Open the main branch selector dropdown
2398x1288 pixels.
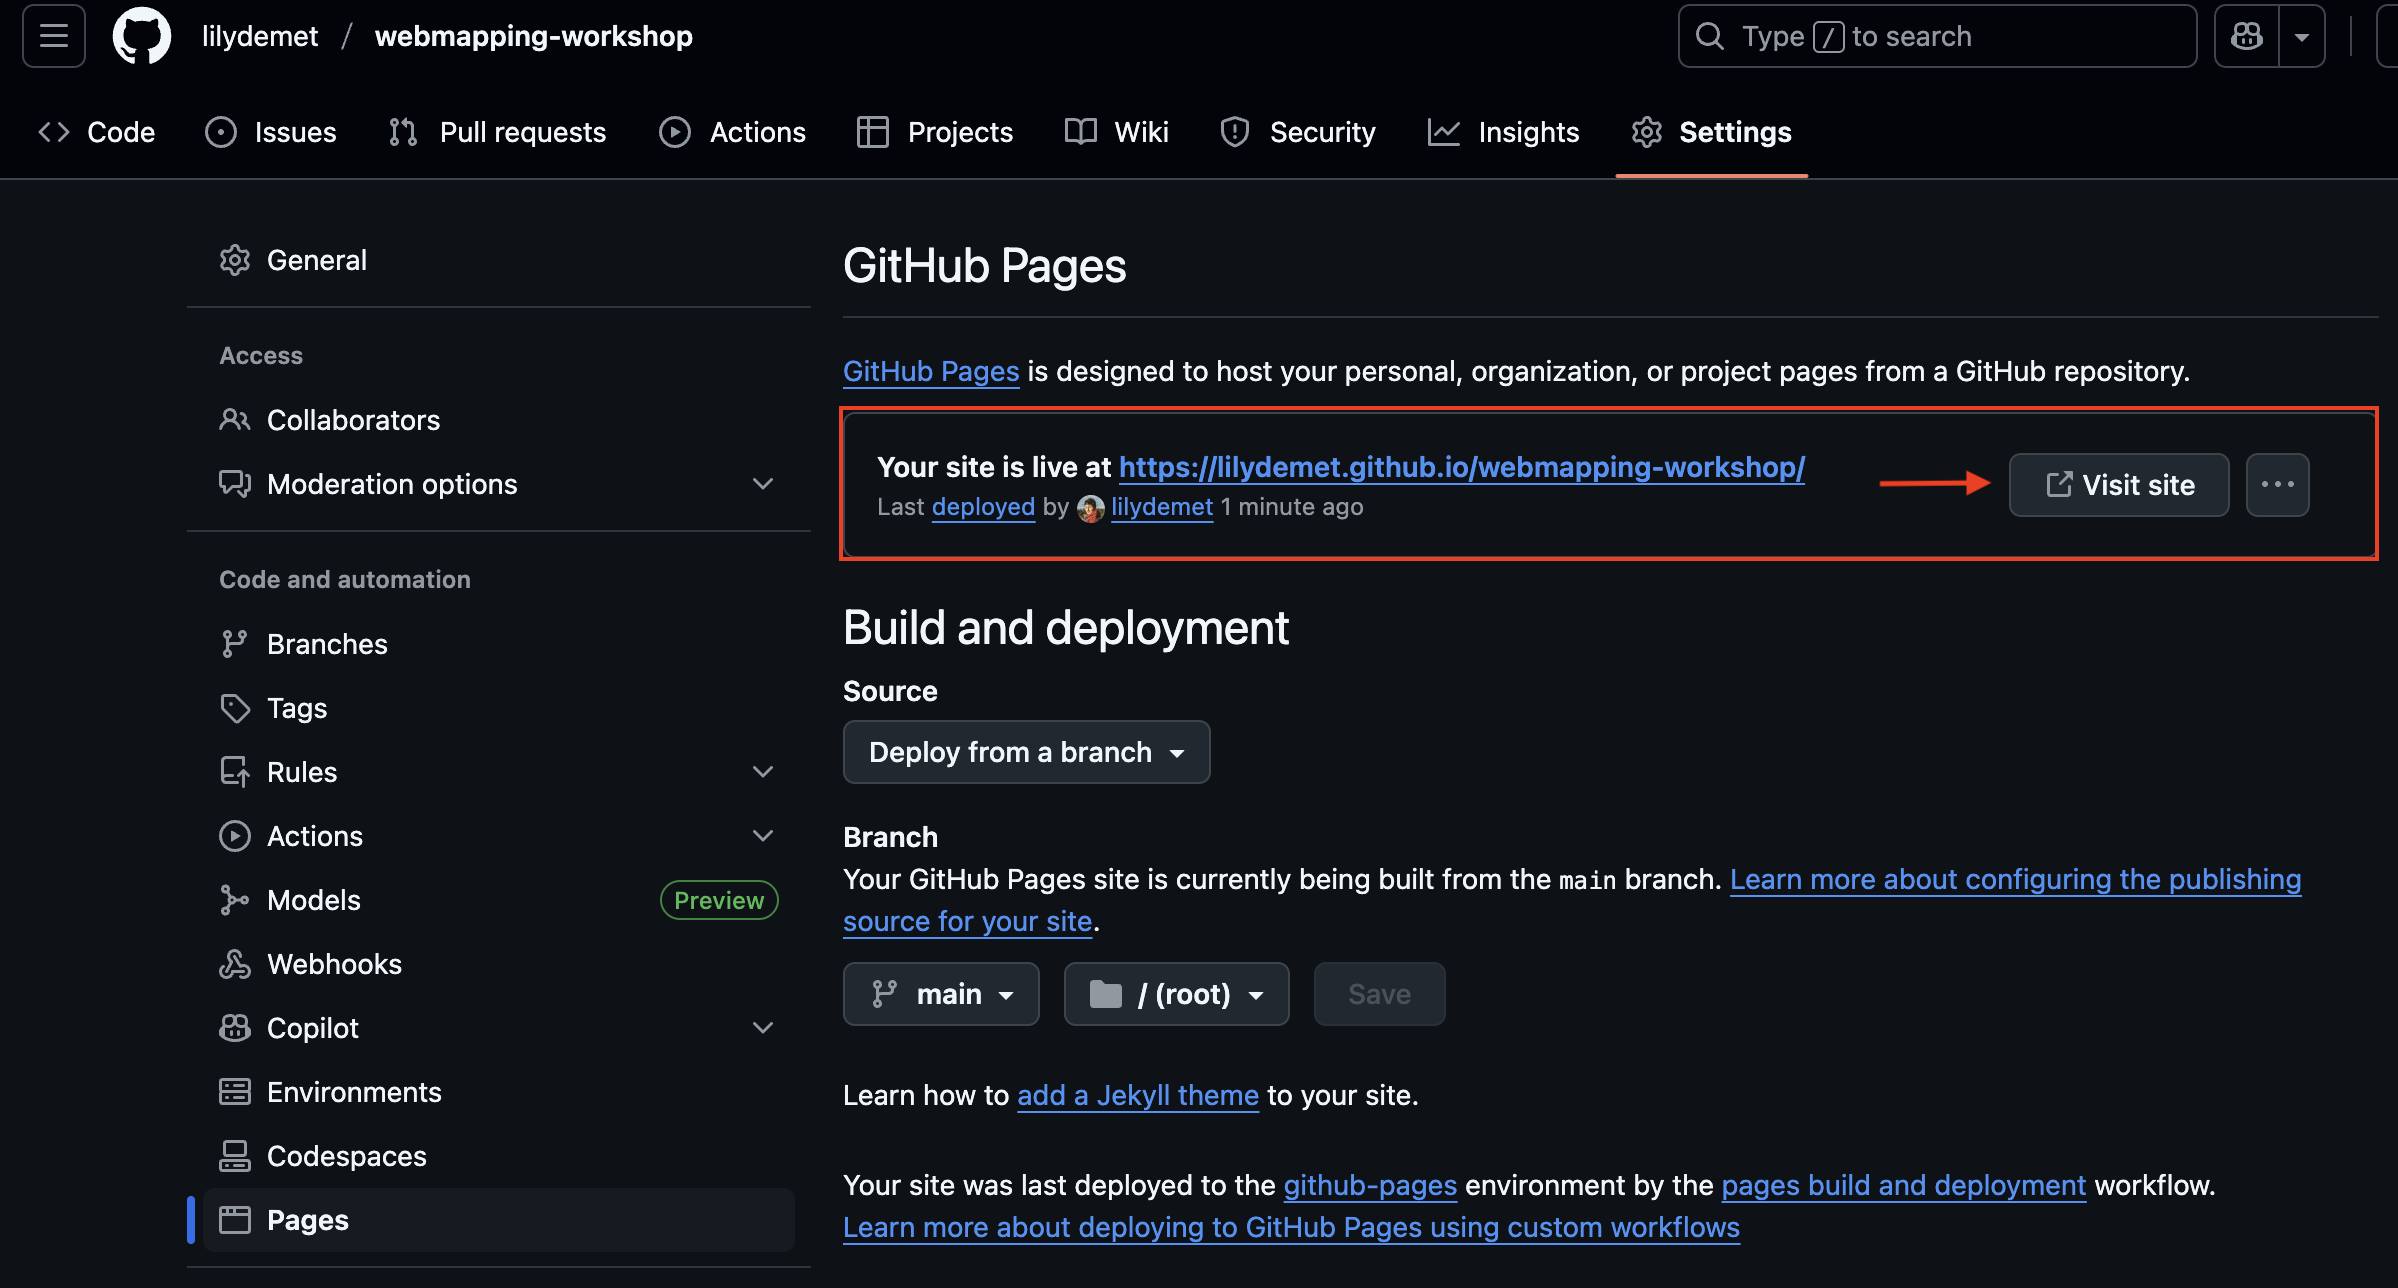941,994
